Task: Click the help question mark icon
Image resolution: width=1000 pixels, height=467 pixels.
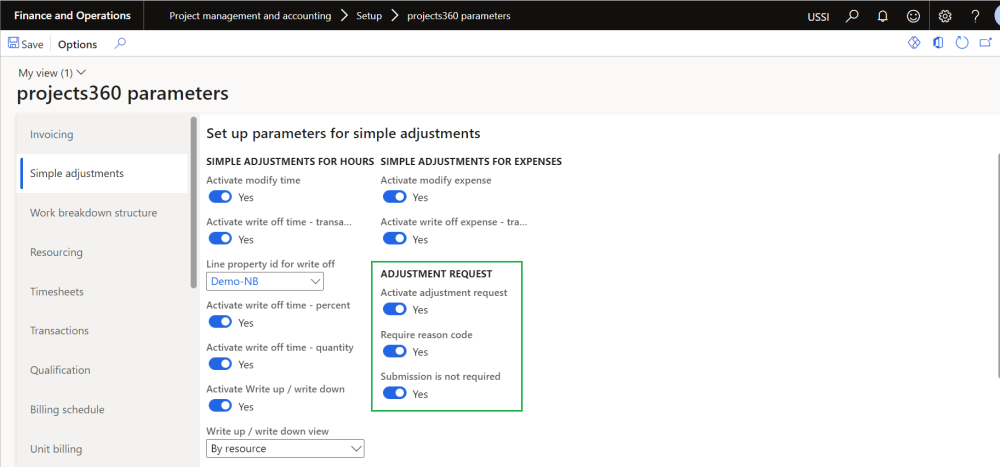Action: [x=975, y=16]
